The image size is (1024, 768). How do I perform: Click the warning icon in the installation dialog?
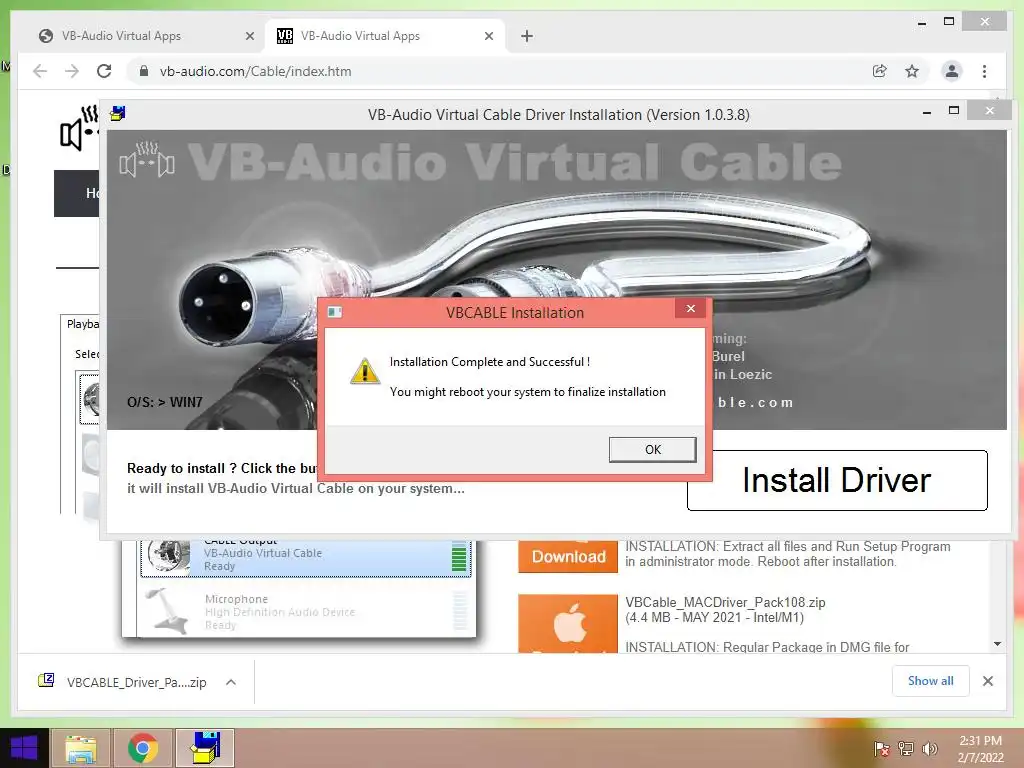click(x=364, y=371)
